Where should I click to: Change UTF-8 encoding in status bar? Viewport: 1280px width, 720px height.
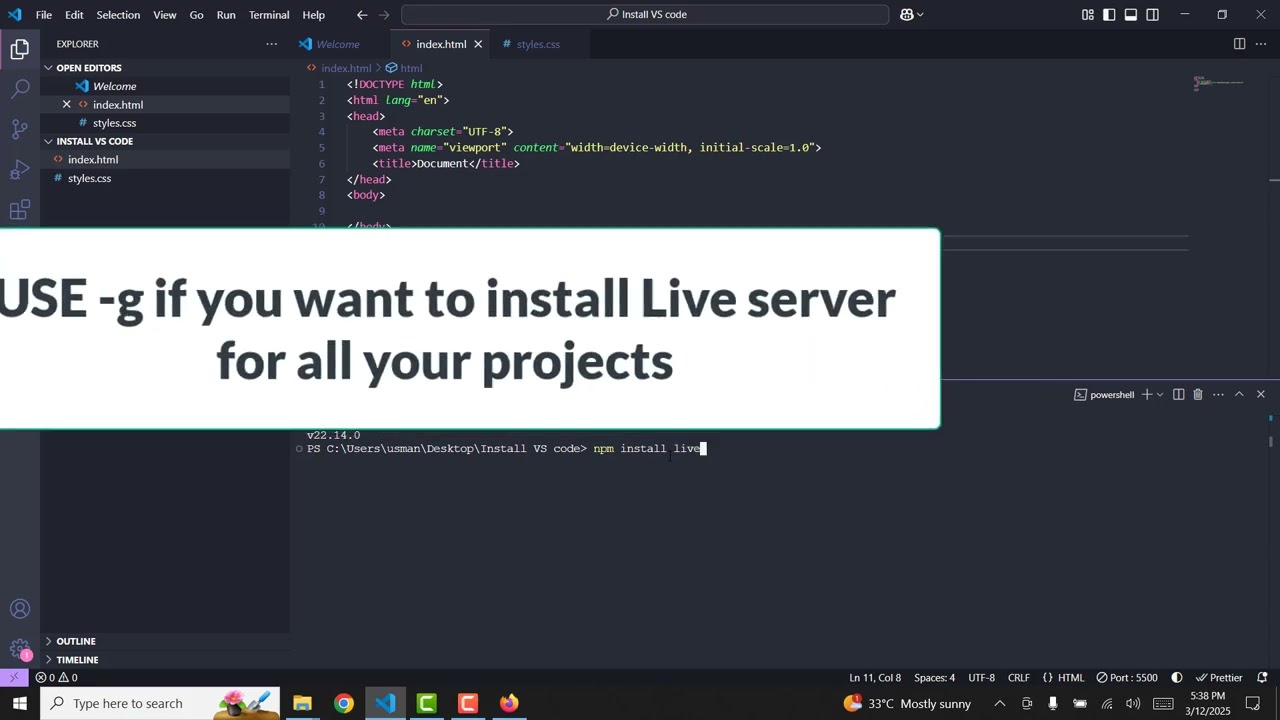(981, 677)
